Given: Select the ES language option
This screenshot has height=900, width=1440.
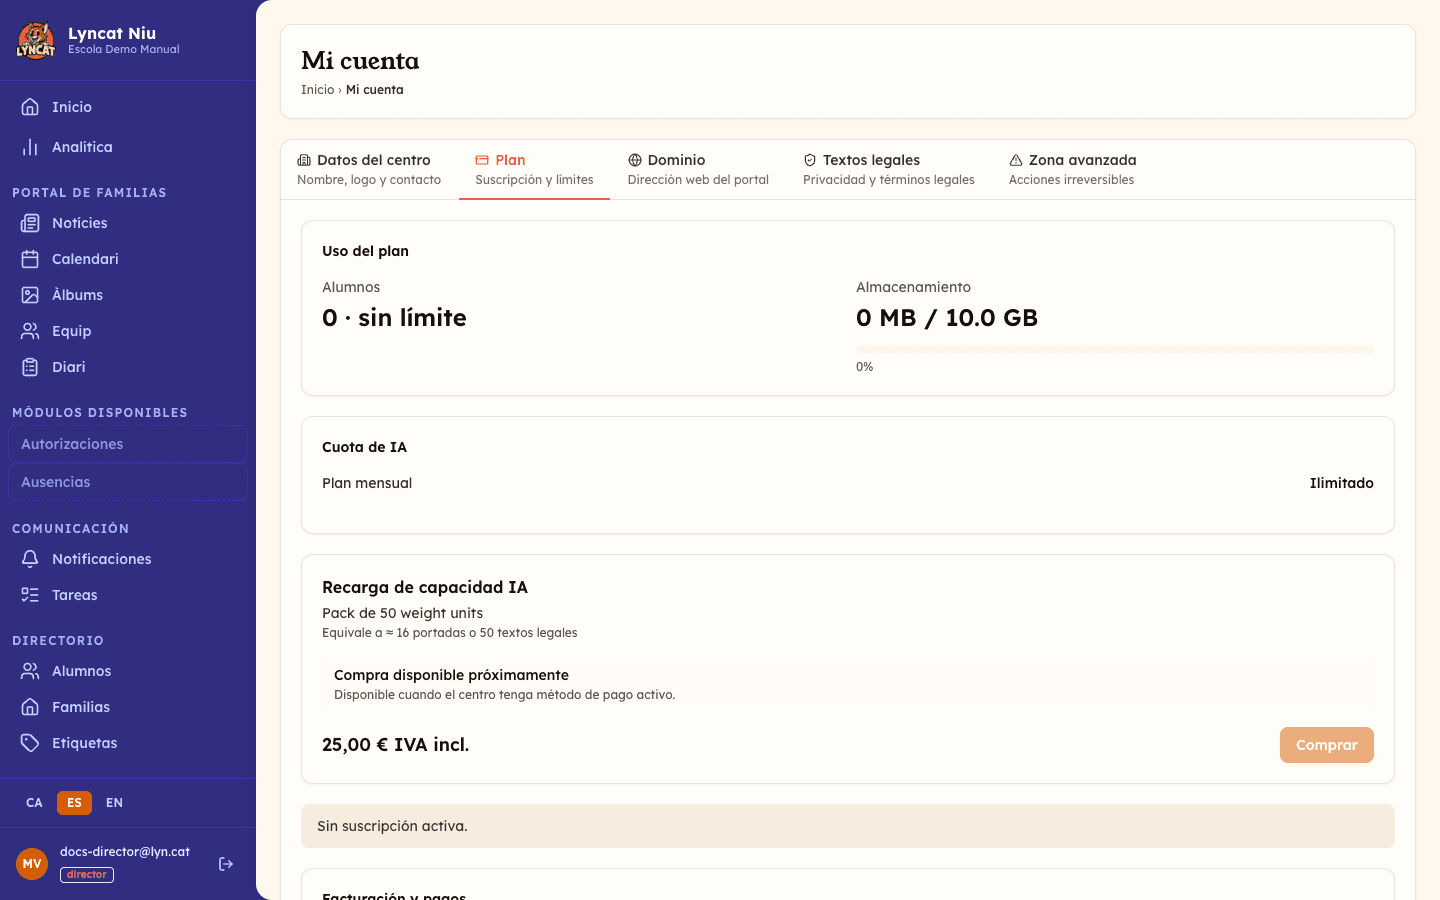Looking at the screenshot, I should point(74,803).
